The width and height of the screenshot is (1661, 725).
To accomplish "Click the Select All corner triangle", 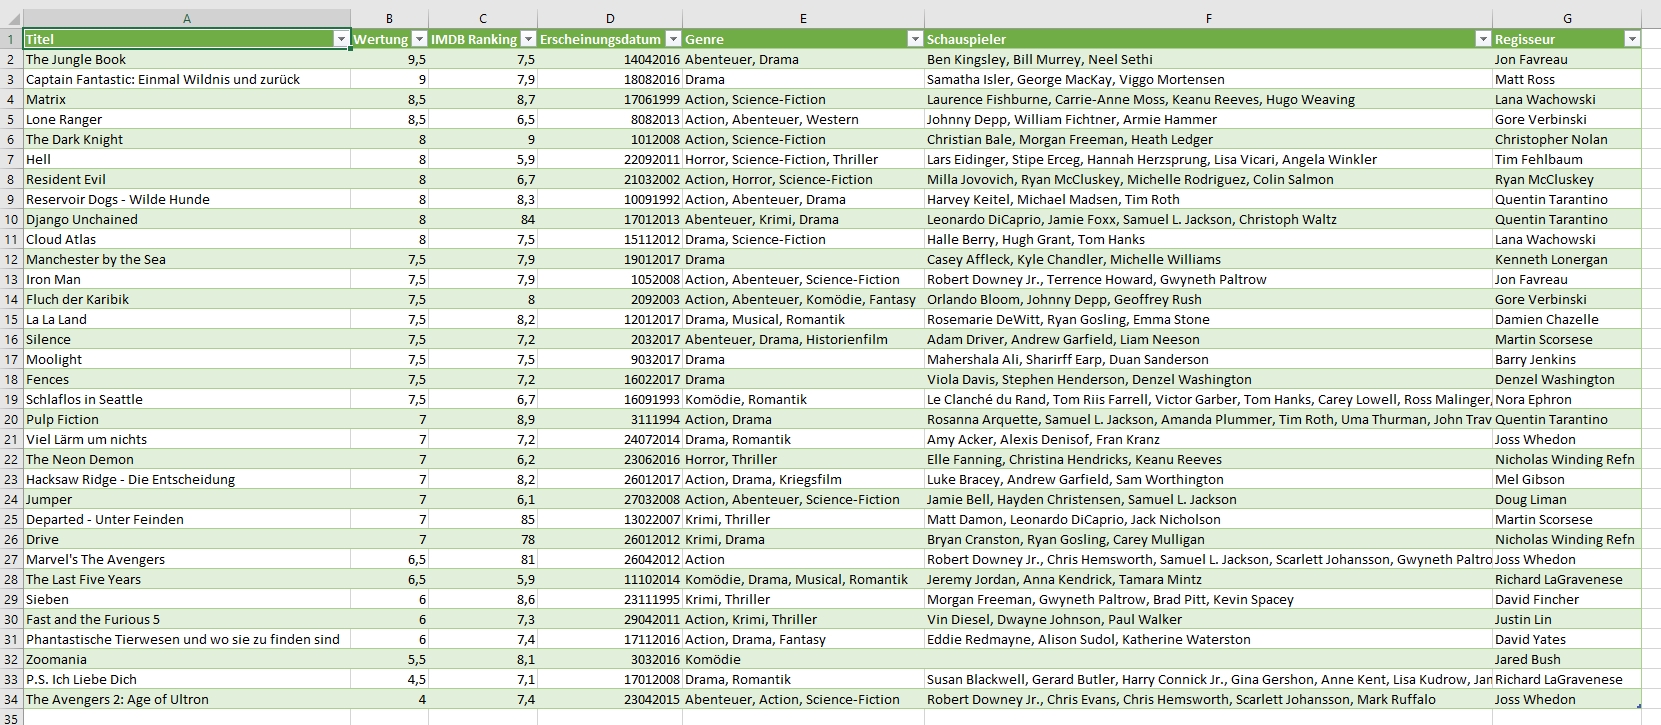I will 11,18.
